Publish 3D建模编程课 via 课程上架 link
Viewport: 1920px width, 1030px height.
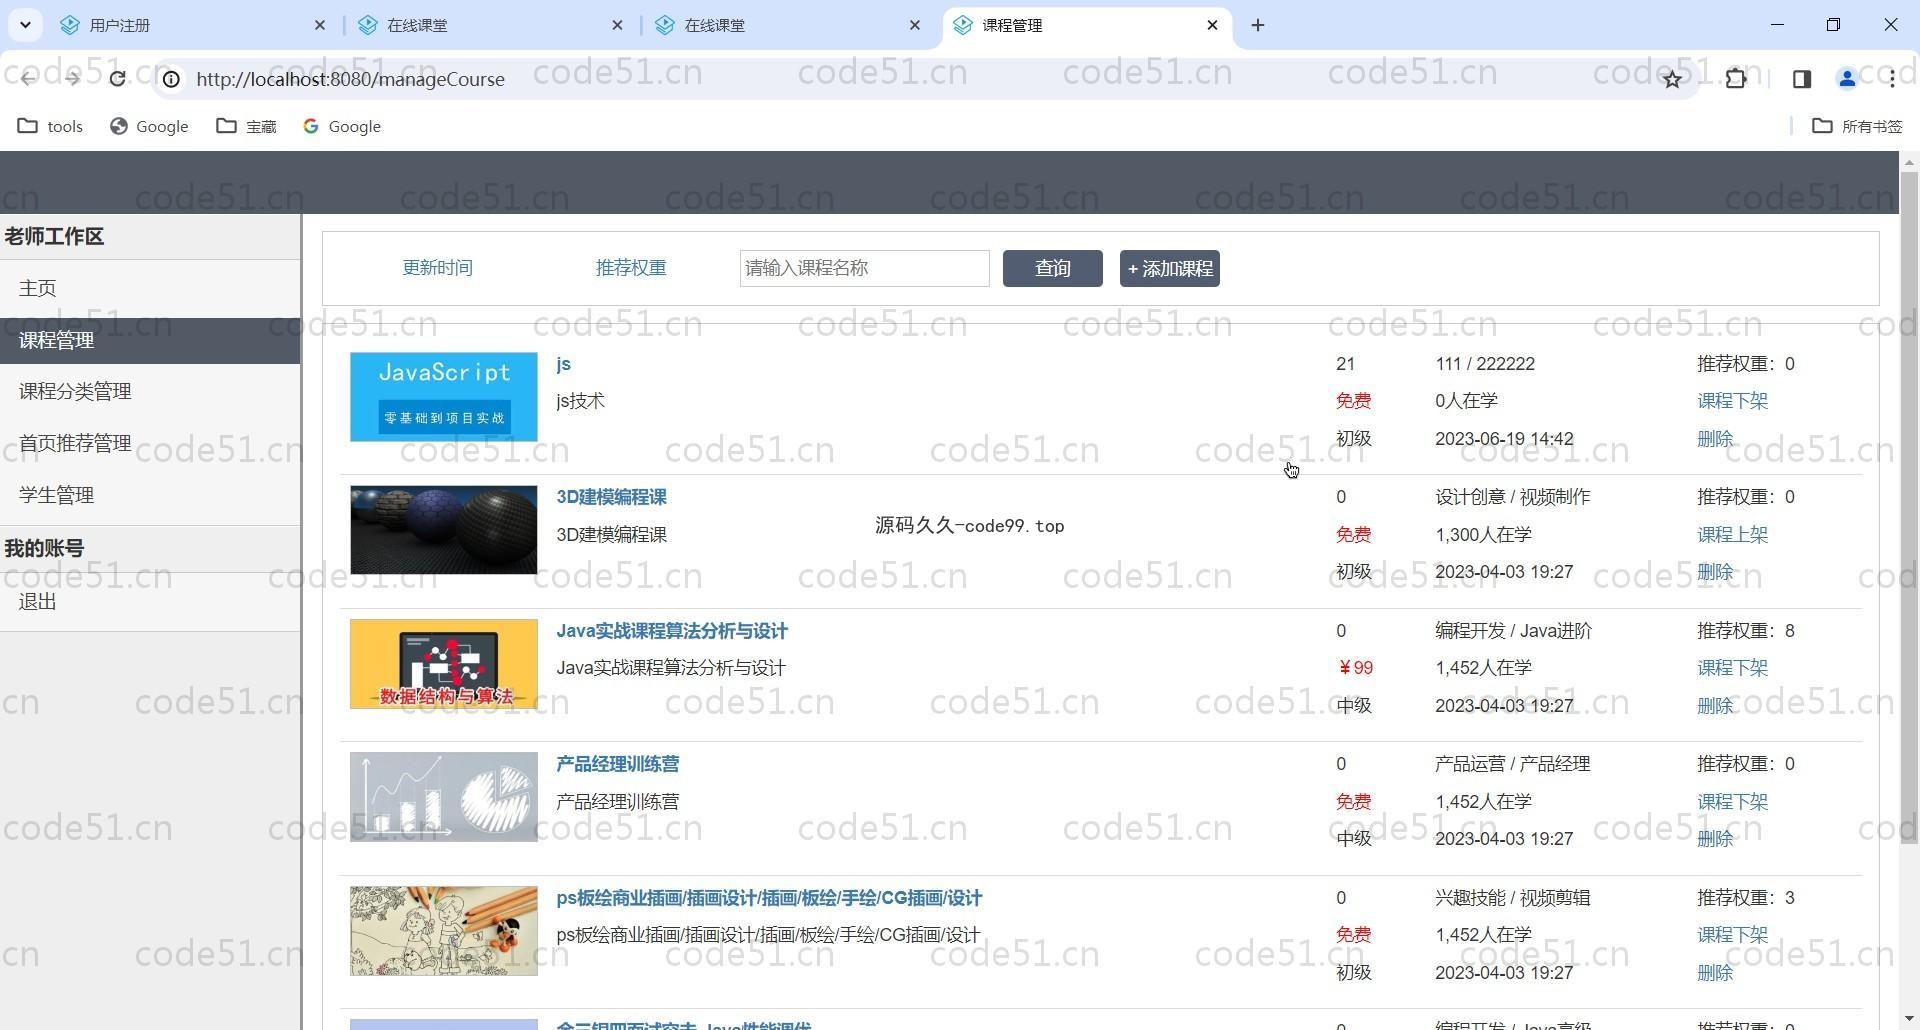point(1732,535)
